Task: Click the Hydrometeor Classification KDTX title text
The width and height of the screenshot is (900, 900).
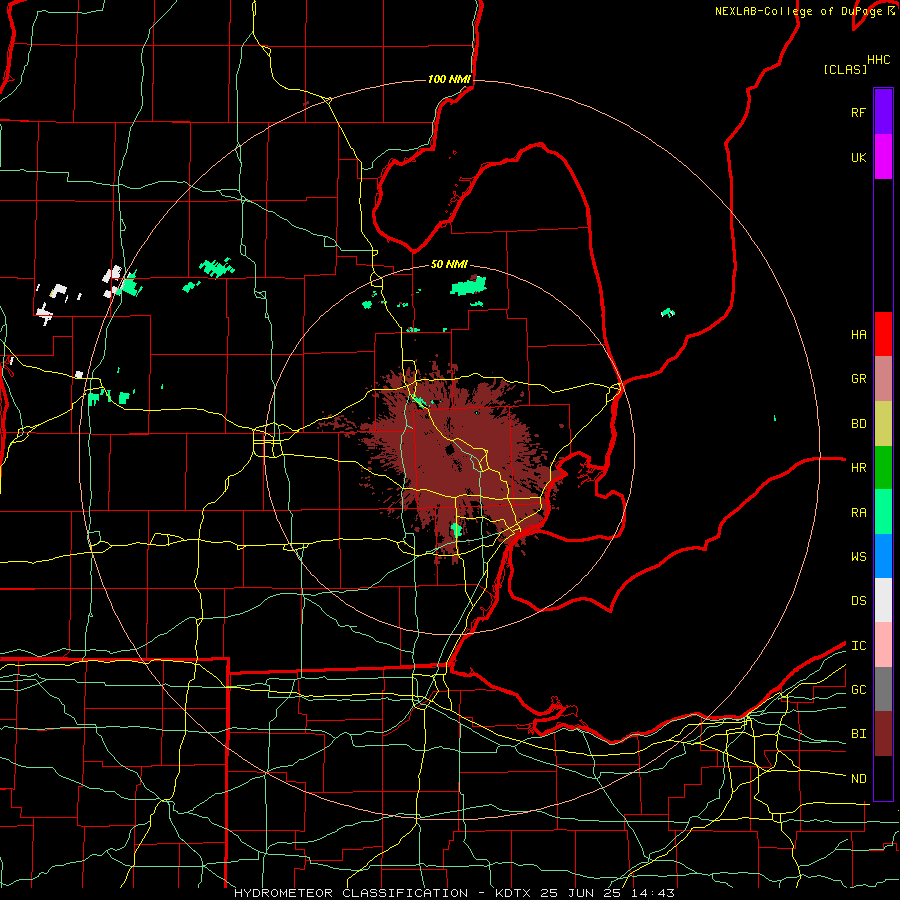Action: (378, 893)
